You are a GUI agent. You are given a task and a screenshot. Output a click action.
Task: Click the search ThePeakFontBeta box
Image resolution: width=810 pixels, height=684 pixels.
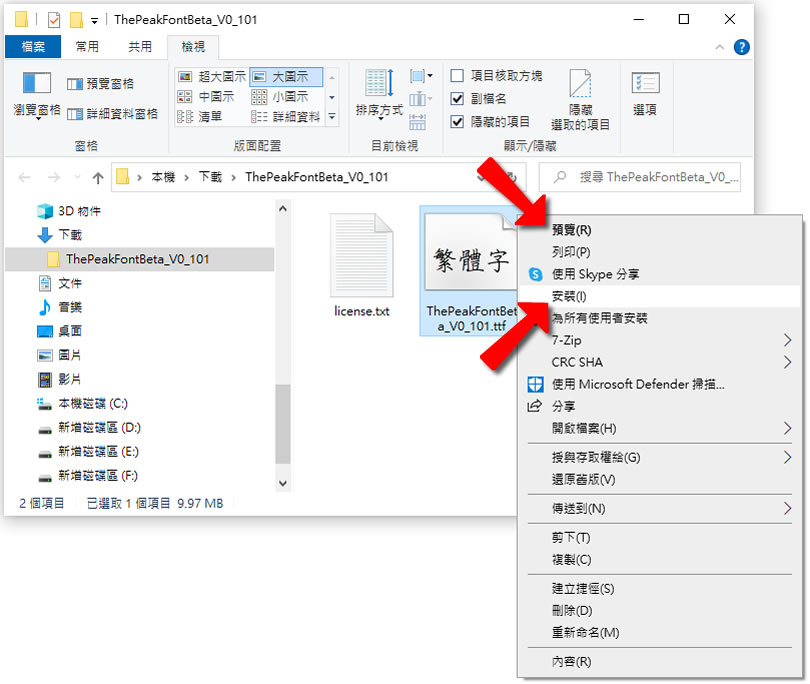(x=640, y=177)
